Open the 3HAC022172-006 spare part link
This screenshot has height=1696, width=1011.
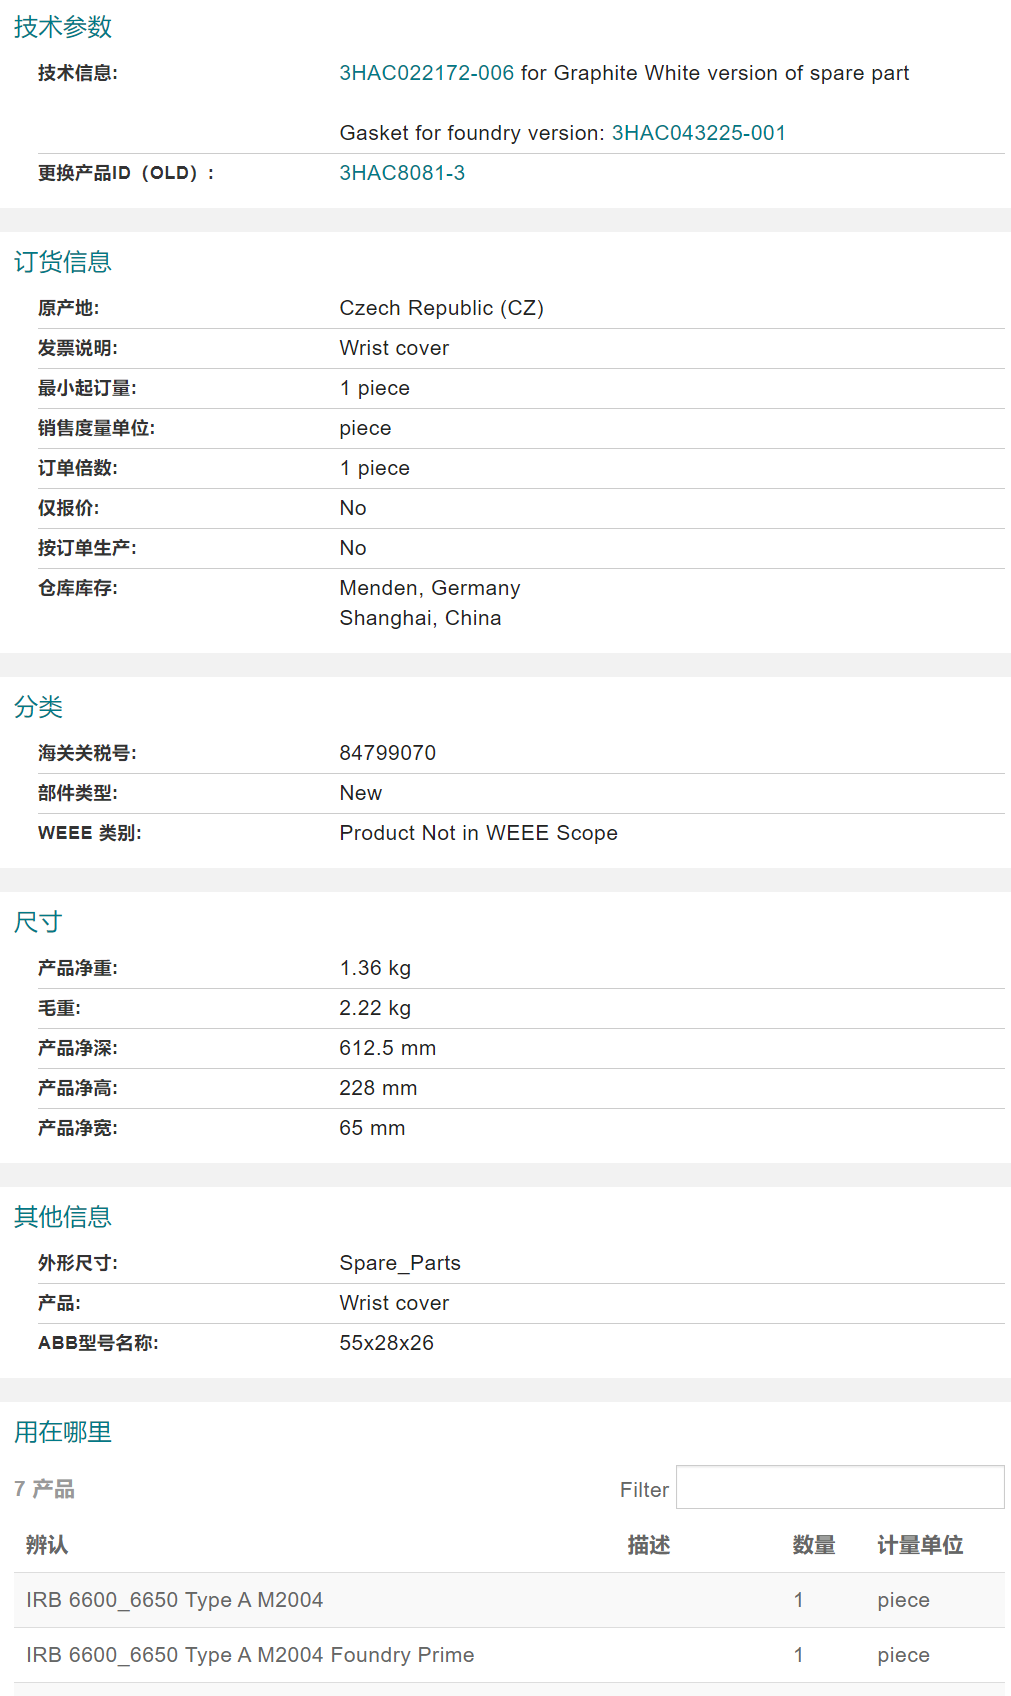point(426,73)
